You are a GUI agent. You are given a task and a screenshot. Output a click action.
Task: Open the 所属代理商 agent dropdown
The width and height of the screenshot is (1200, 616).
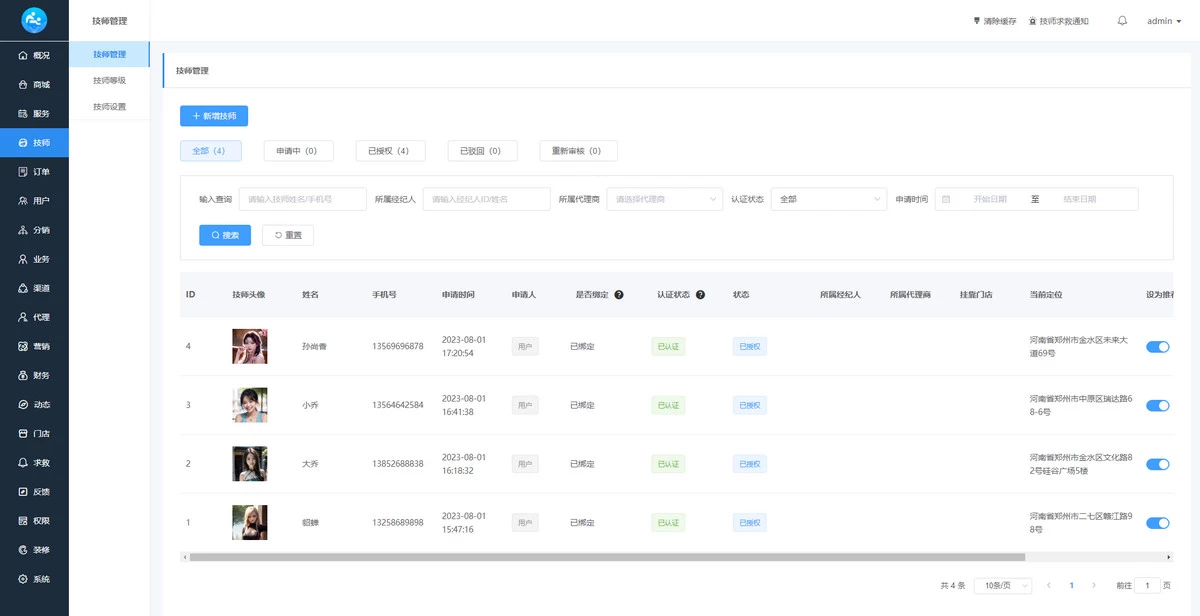tap(664, 199)
